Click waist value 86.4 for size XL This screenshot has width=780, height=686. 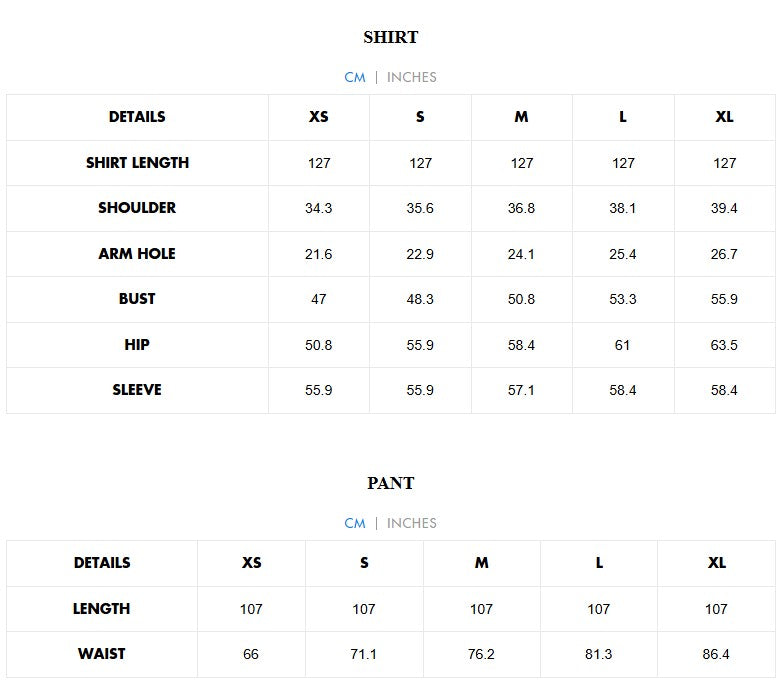point(716,655)
